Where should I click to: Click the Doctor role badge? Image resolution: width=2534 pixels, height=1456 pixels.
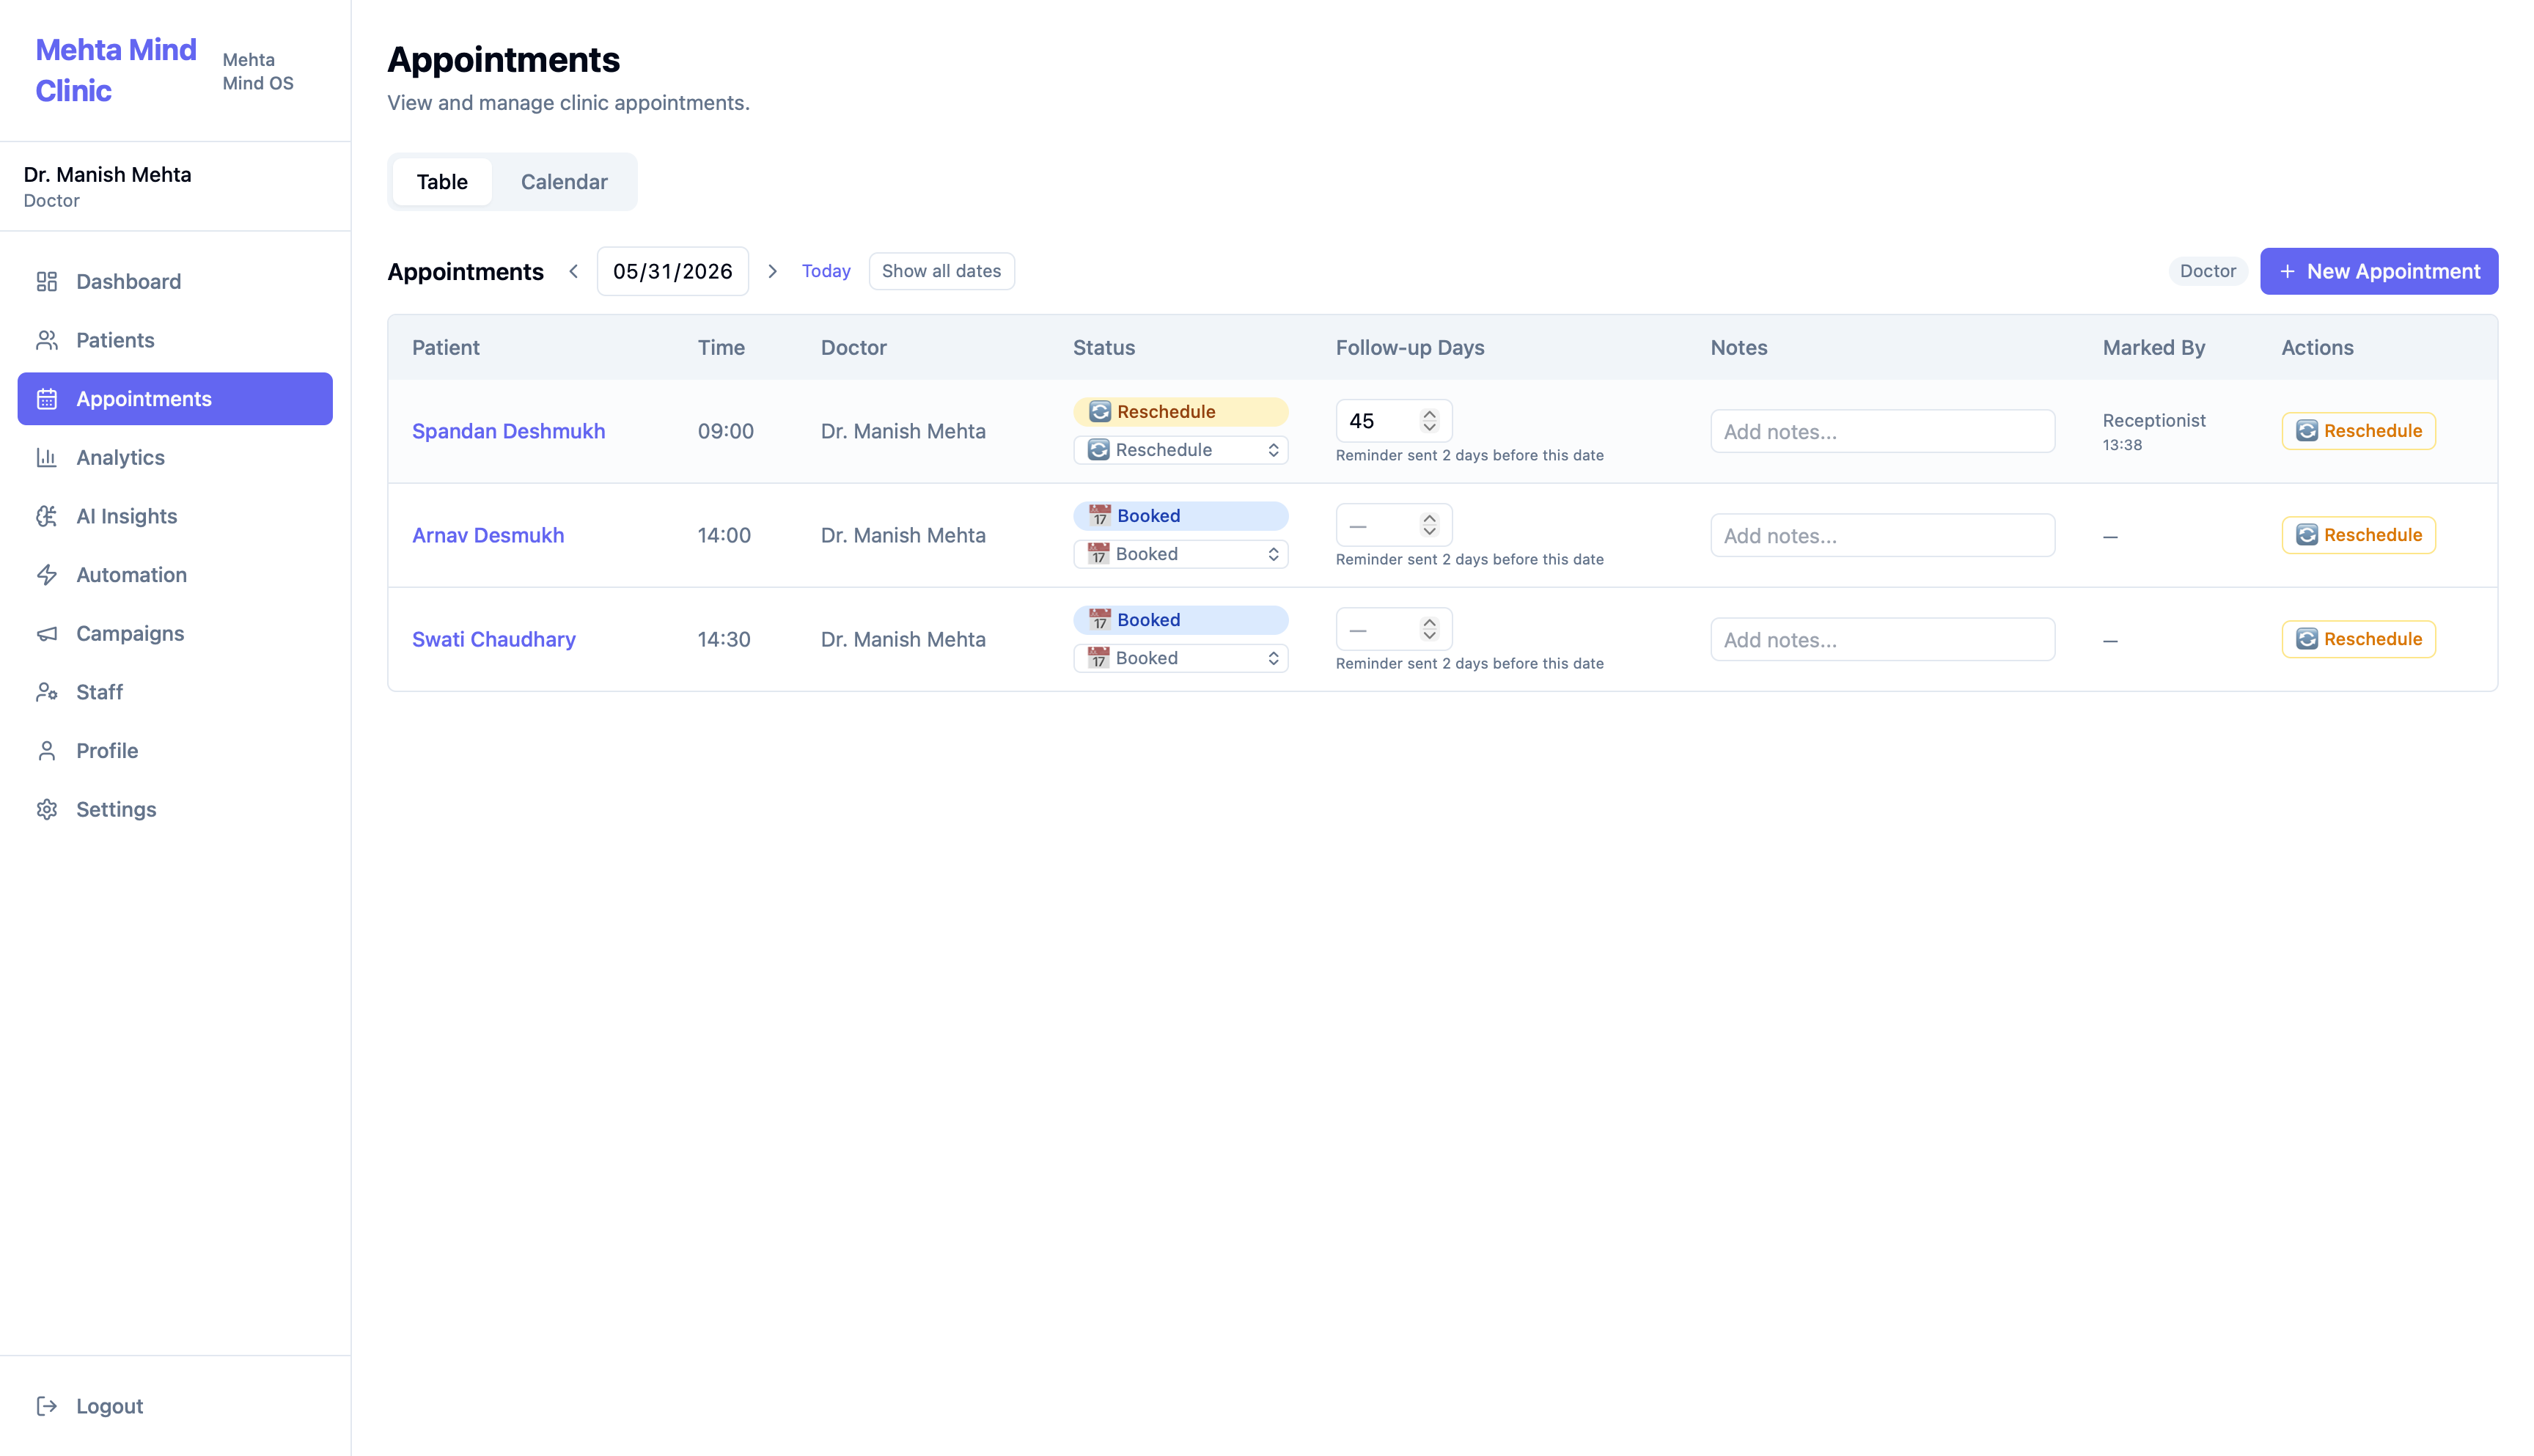coord(2207,271)
